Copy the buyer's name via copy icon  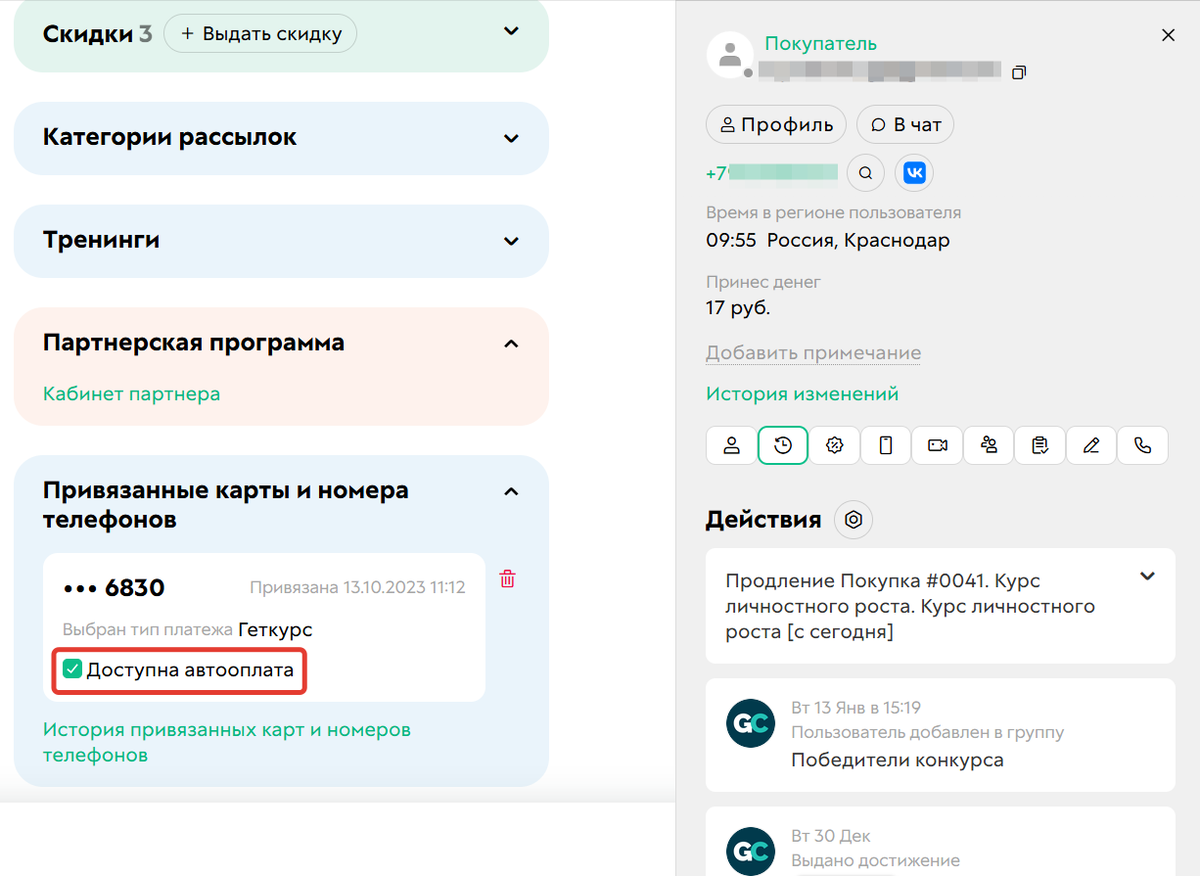pyautogui.click(x=1018, y=72)
